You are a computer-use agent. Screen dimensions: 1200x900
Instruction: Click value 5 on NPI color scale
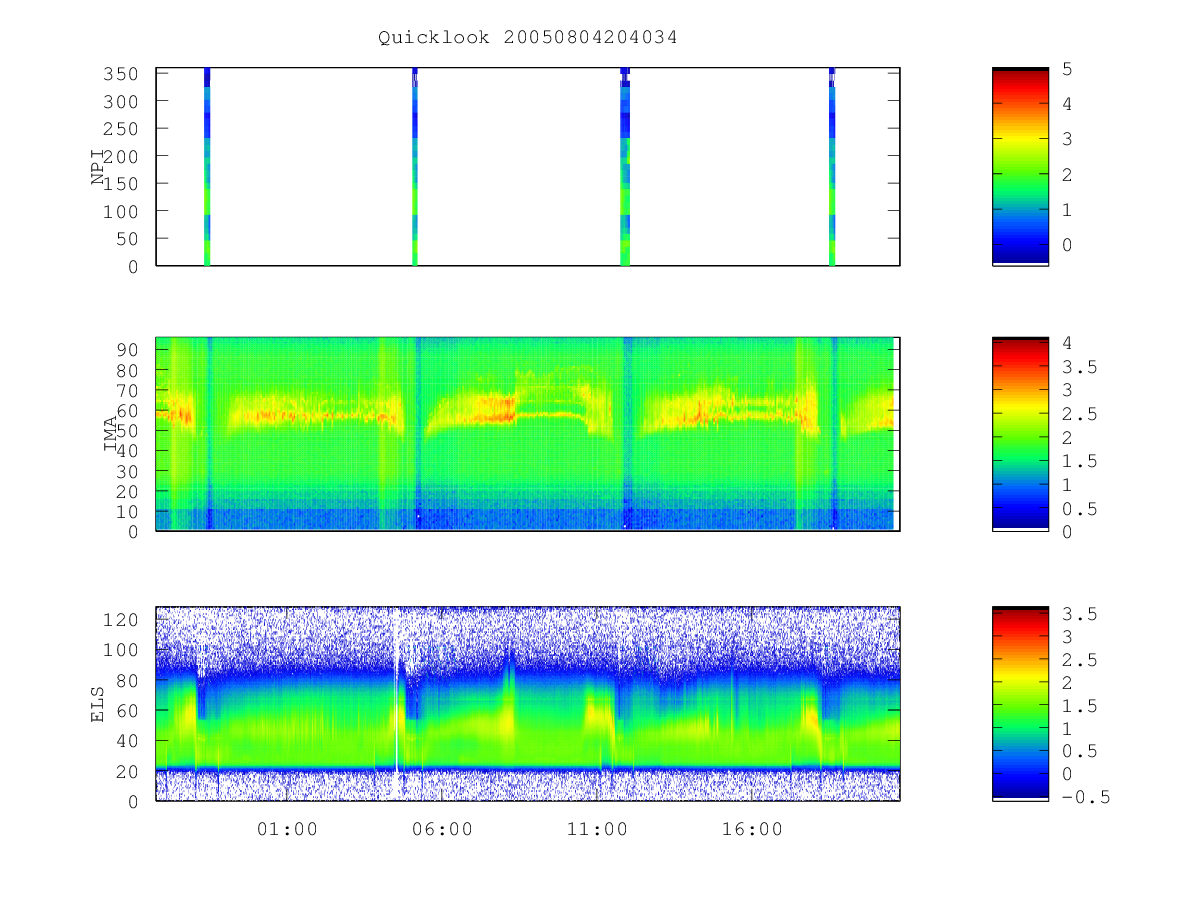point(1067,69)
